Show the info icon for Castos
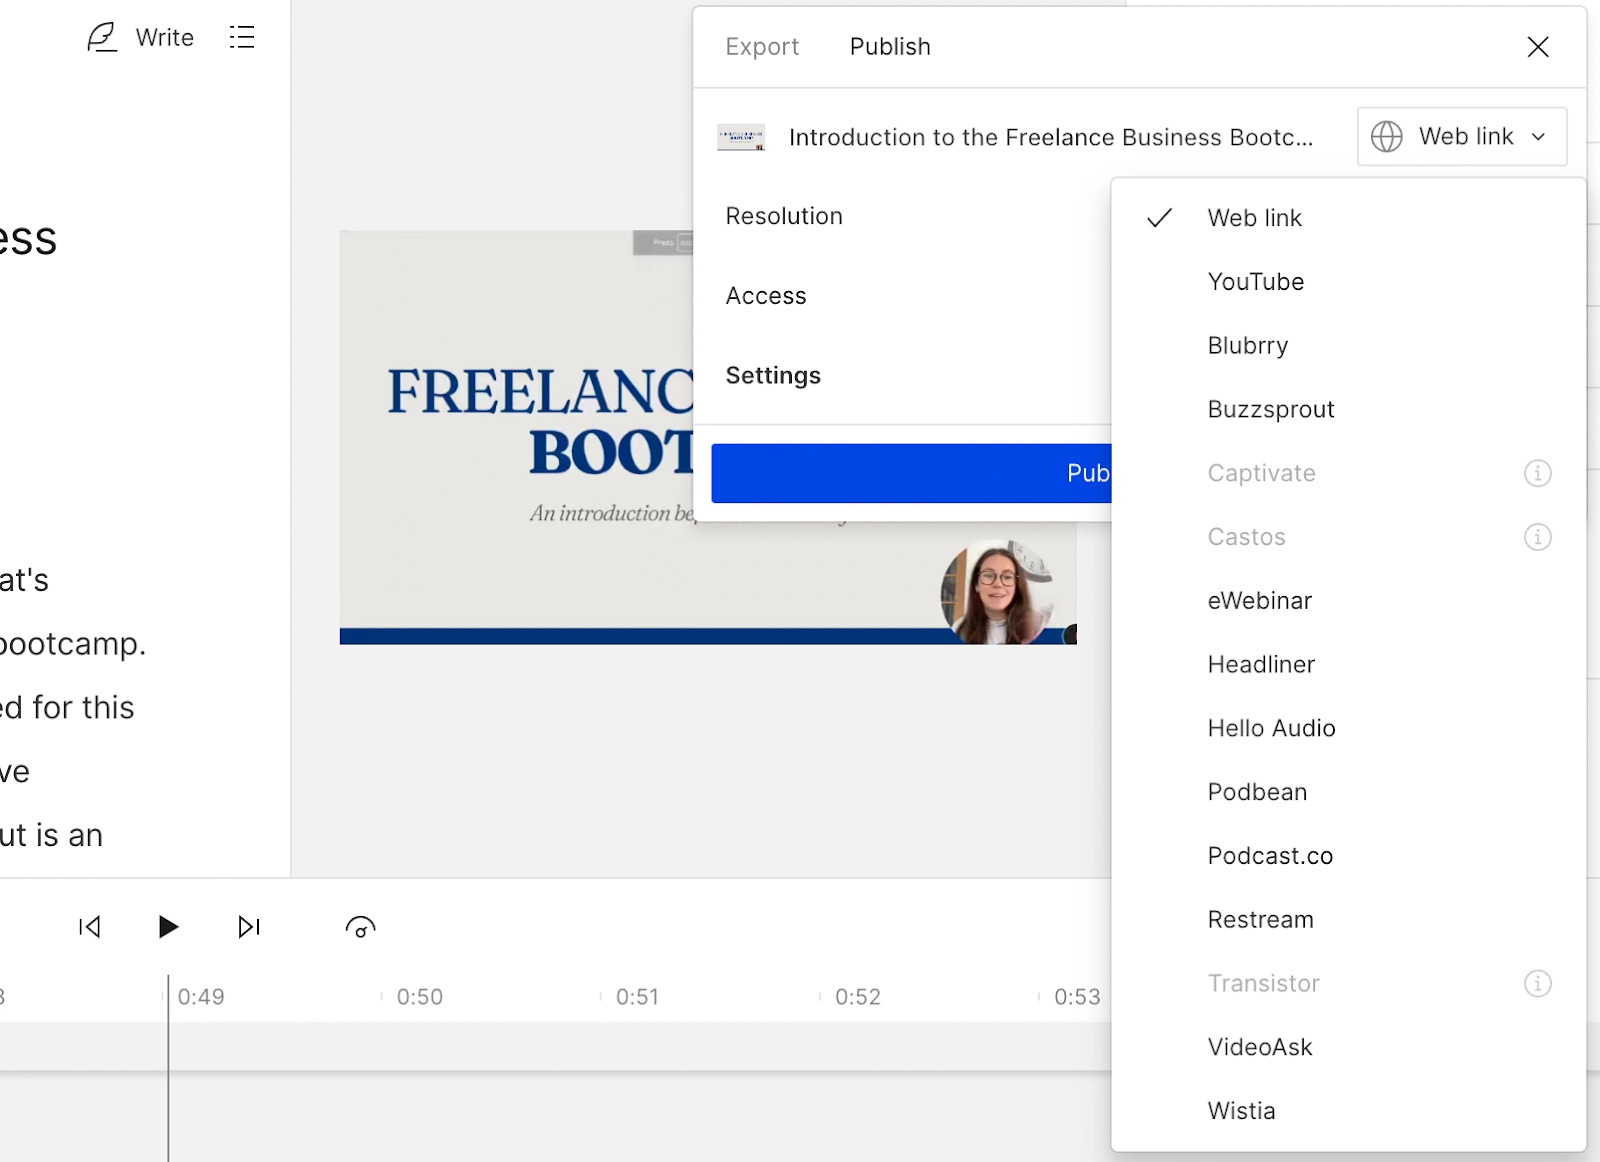This screenshot has height=1162, width=1600. 1537,537
